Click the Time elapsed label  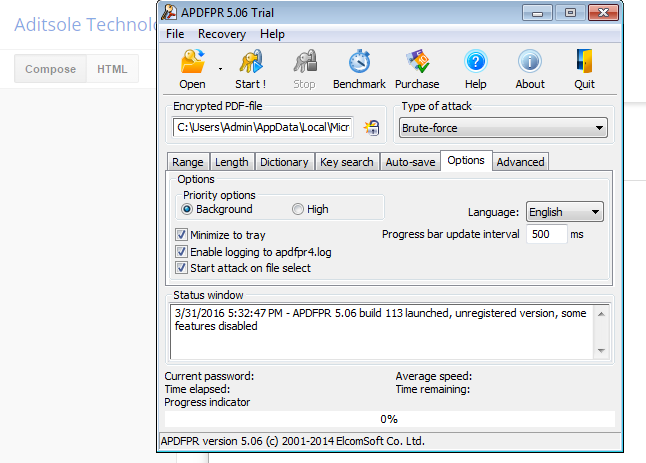tap(197, 389)
